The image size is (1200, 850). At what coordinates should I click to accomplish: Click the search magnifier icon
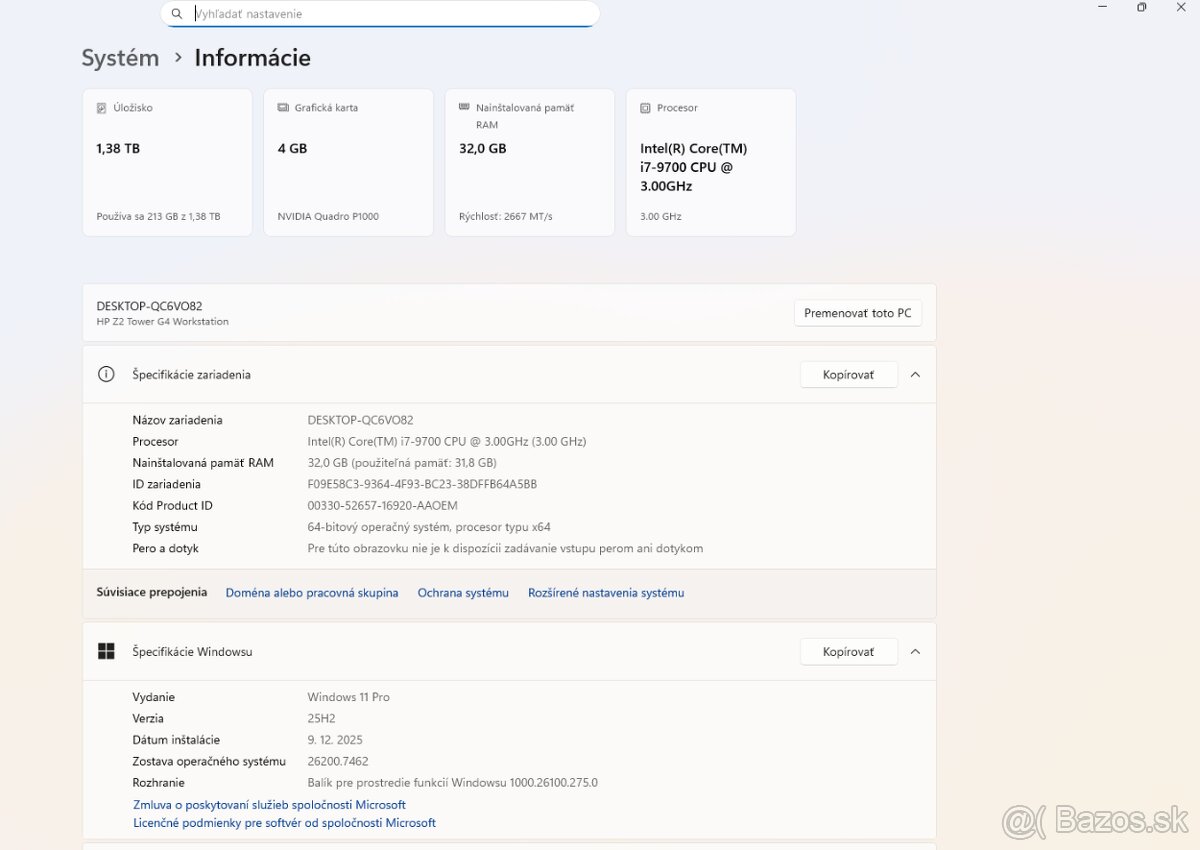pyautogui.click(x=177, y=14)
